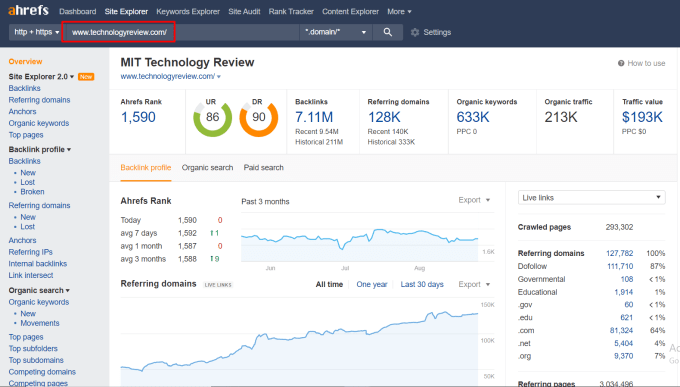The image size is (680, 387).
Task: Open Keywords Explorer in top navigation
Action: (188, 12)
